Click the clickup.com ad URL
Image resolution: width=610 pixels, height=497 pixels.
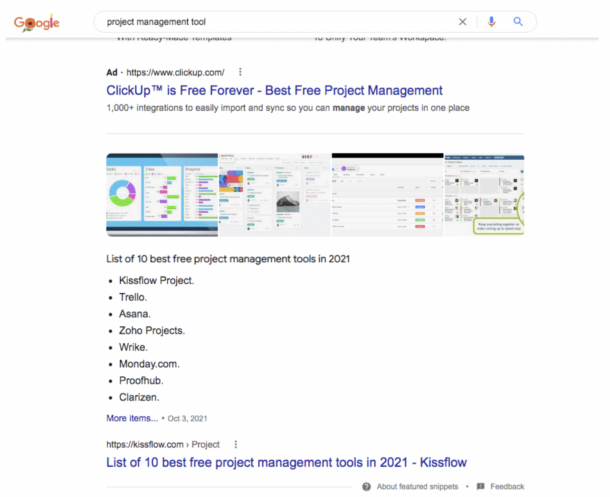point(174,72)
